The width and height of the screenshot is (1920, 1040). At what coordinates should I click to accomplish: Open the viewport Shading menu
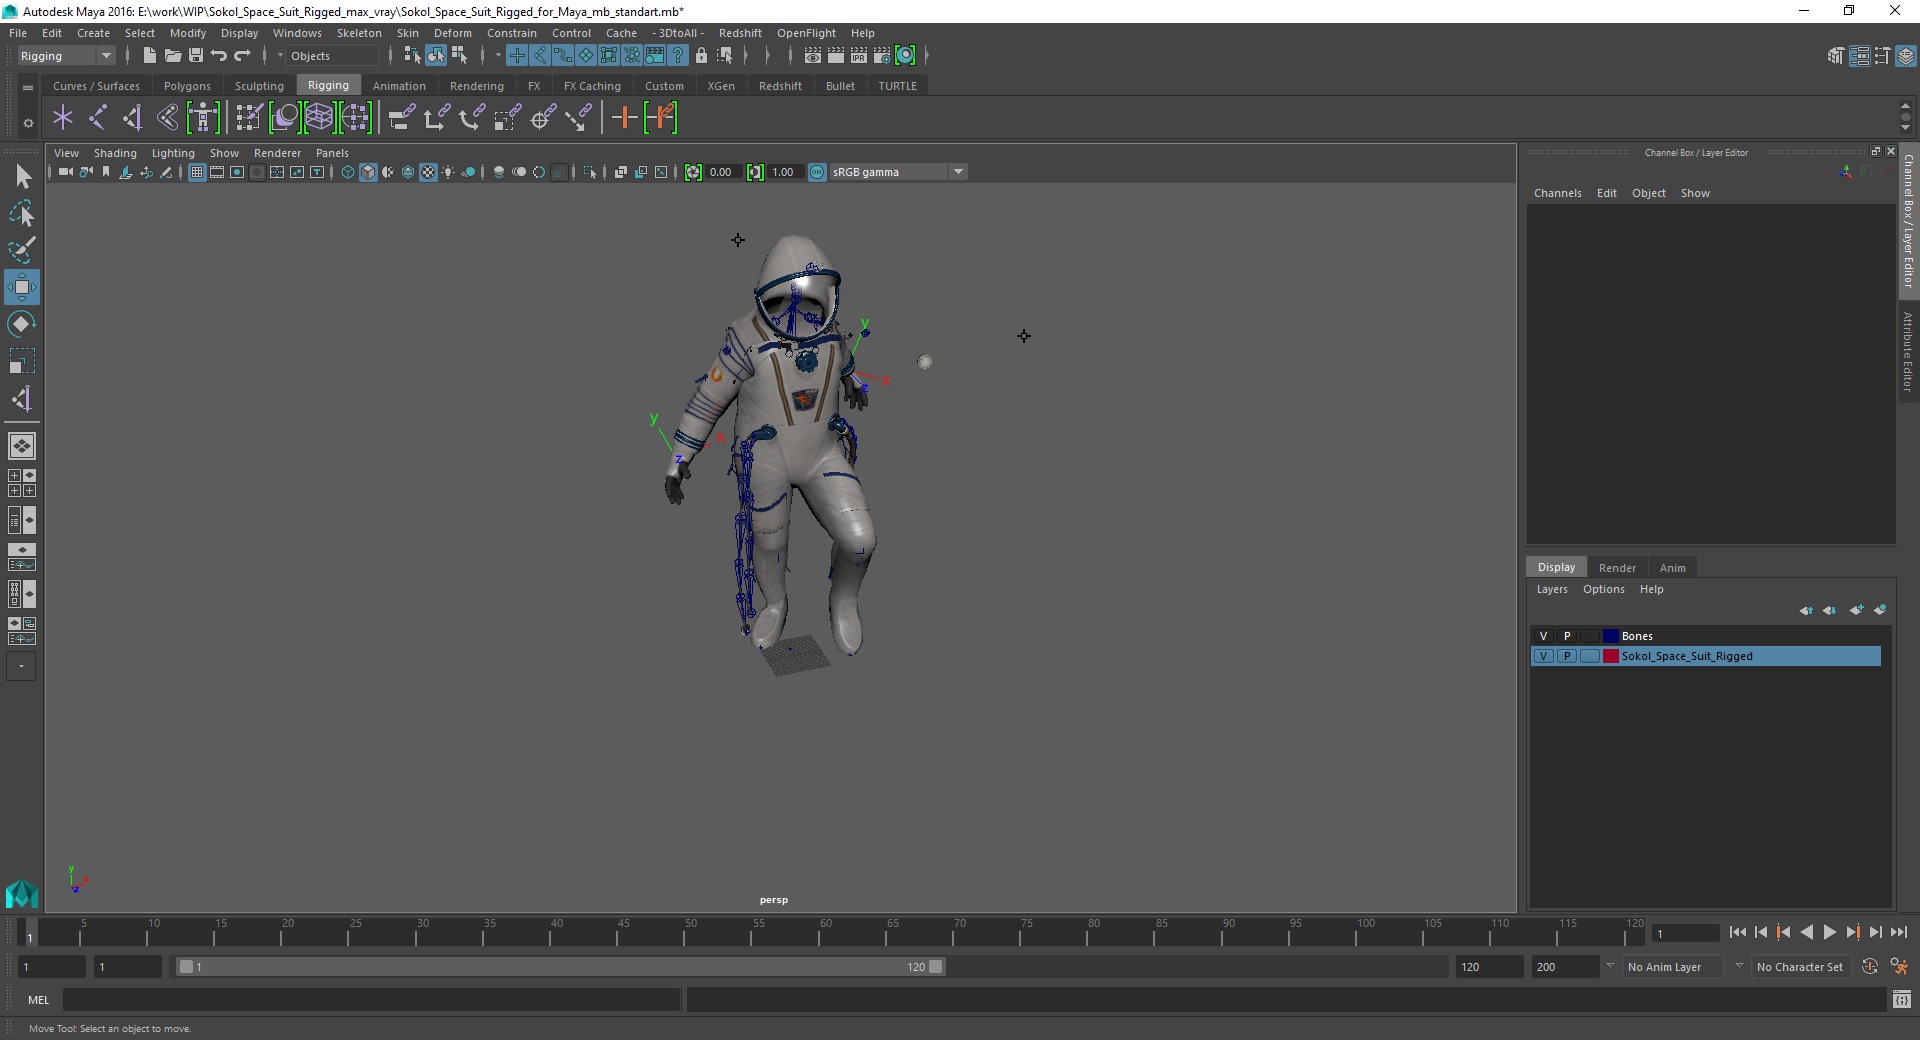(x=115, y=153)
